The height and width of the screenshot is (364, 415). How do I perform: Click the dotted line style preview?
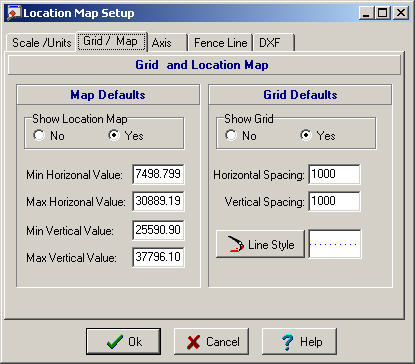[x=335, y=244]
